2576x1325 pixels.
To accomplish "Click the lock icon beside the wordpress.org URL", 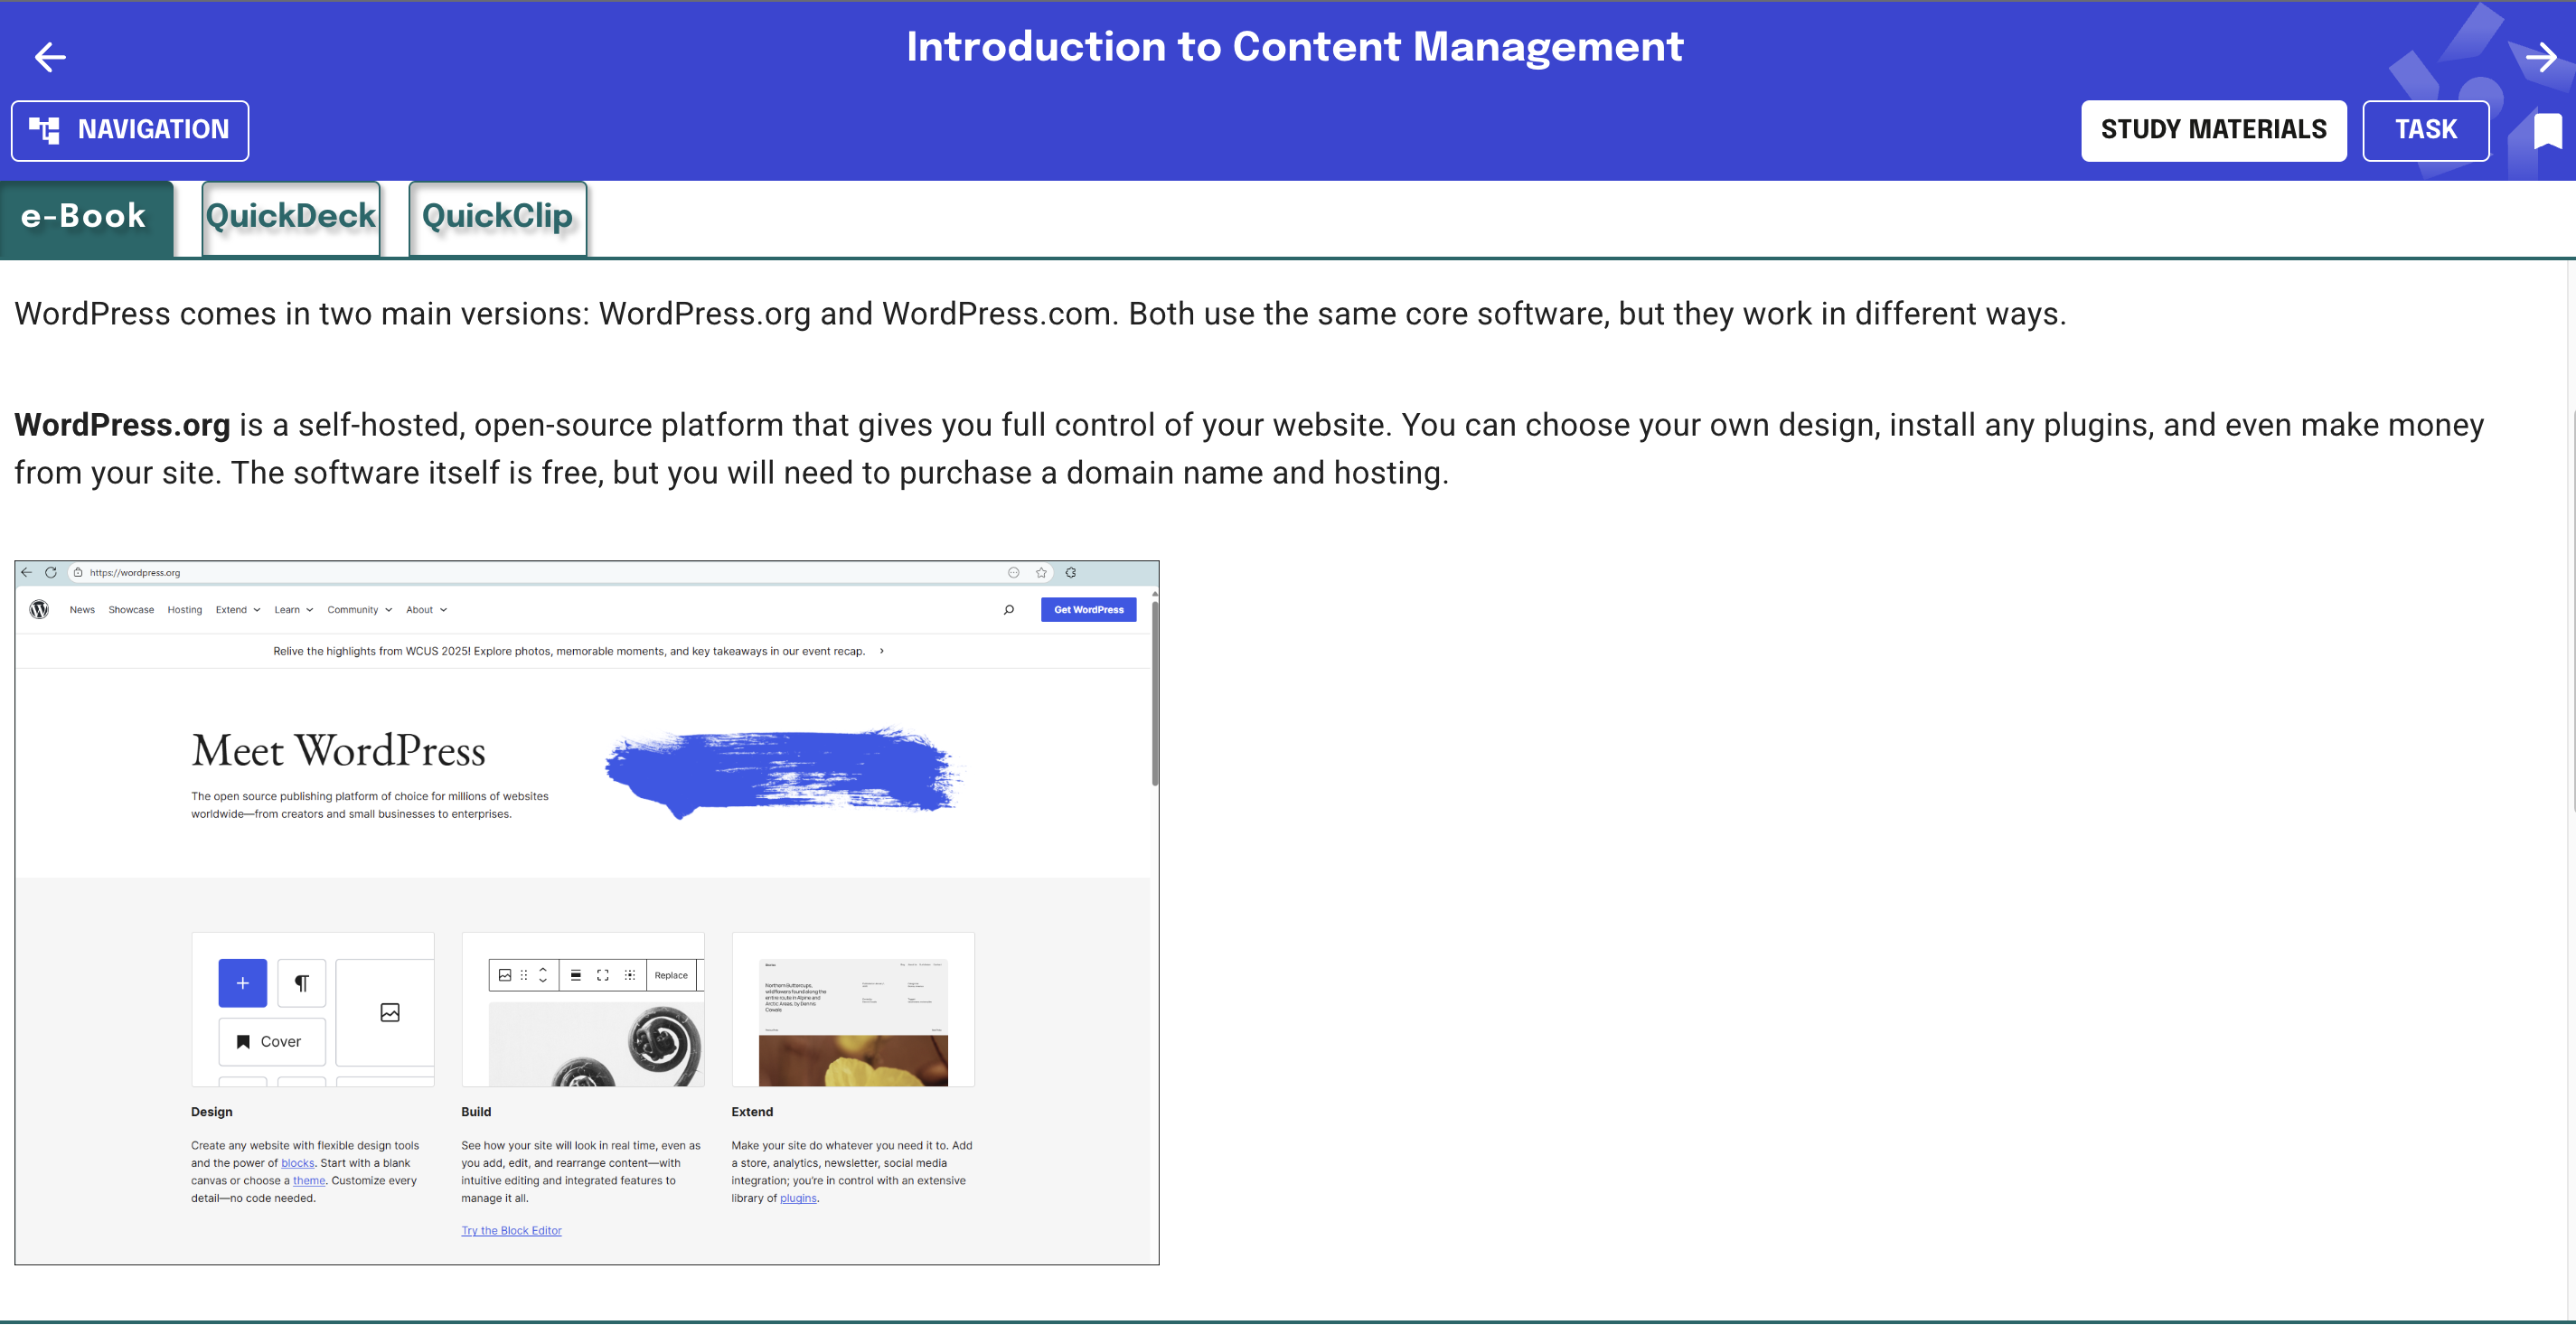I will point(78,572).
